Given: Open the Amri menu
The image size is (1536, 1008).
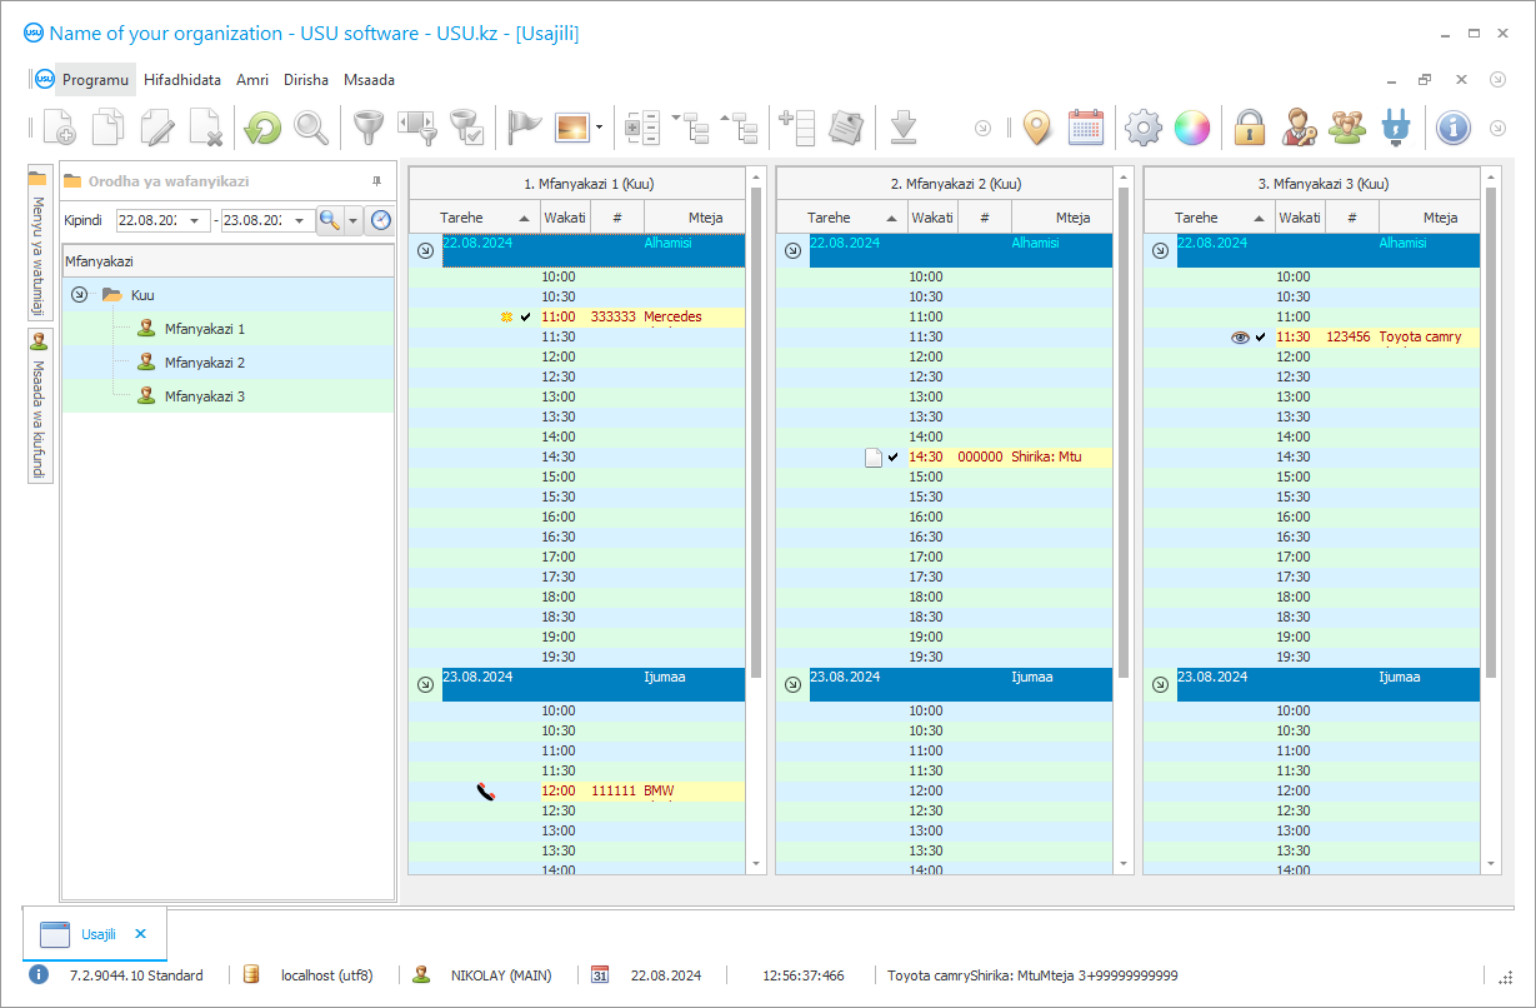Looking at the screenshot, I should (x=252, y=80).
